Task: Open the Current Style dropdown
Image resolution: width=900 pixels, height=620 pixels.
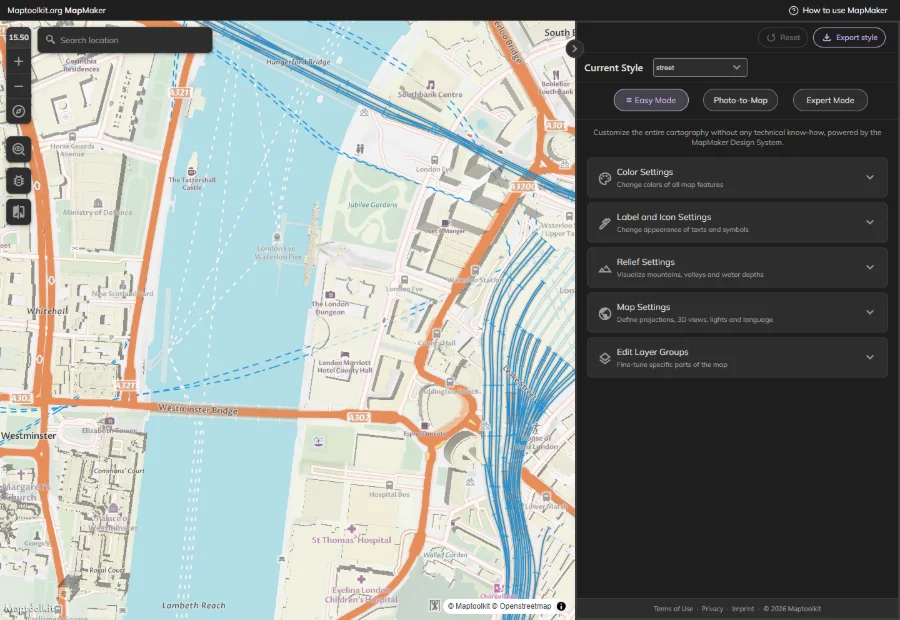Action: (700, 68)
